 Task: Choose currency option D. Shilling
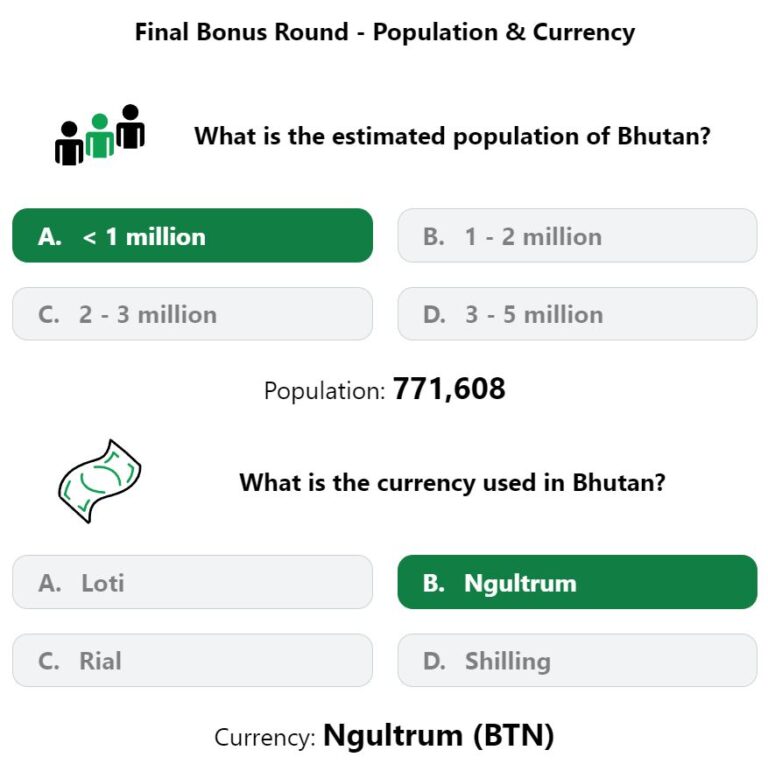(577, 660)
